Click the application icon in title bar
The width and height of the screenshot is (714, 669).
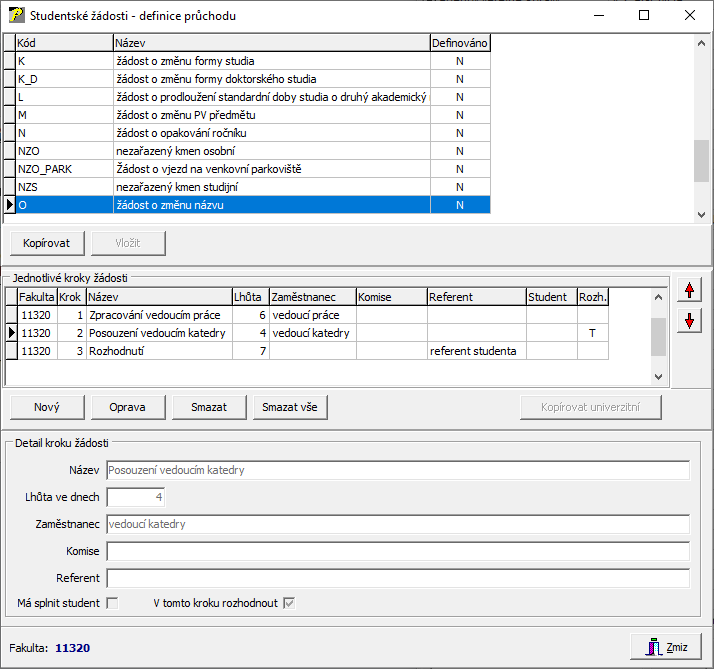tap(16, 16)
